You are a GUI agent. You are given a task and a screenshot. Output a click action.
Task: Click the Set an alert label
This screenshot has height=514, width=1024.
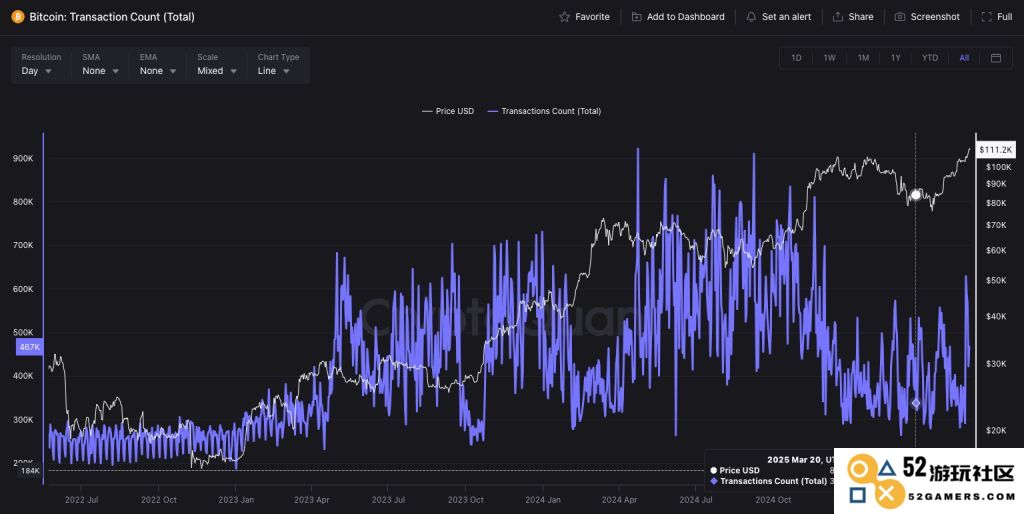point(786,17)
